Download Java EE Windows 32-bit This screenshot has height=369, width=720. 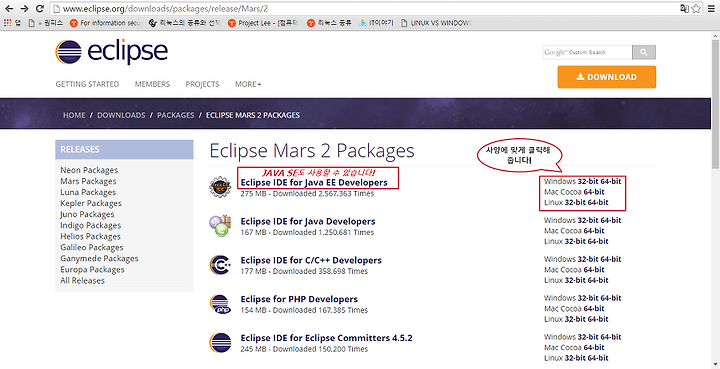[588, 181]
